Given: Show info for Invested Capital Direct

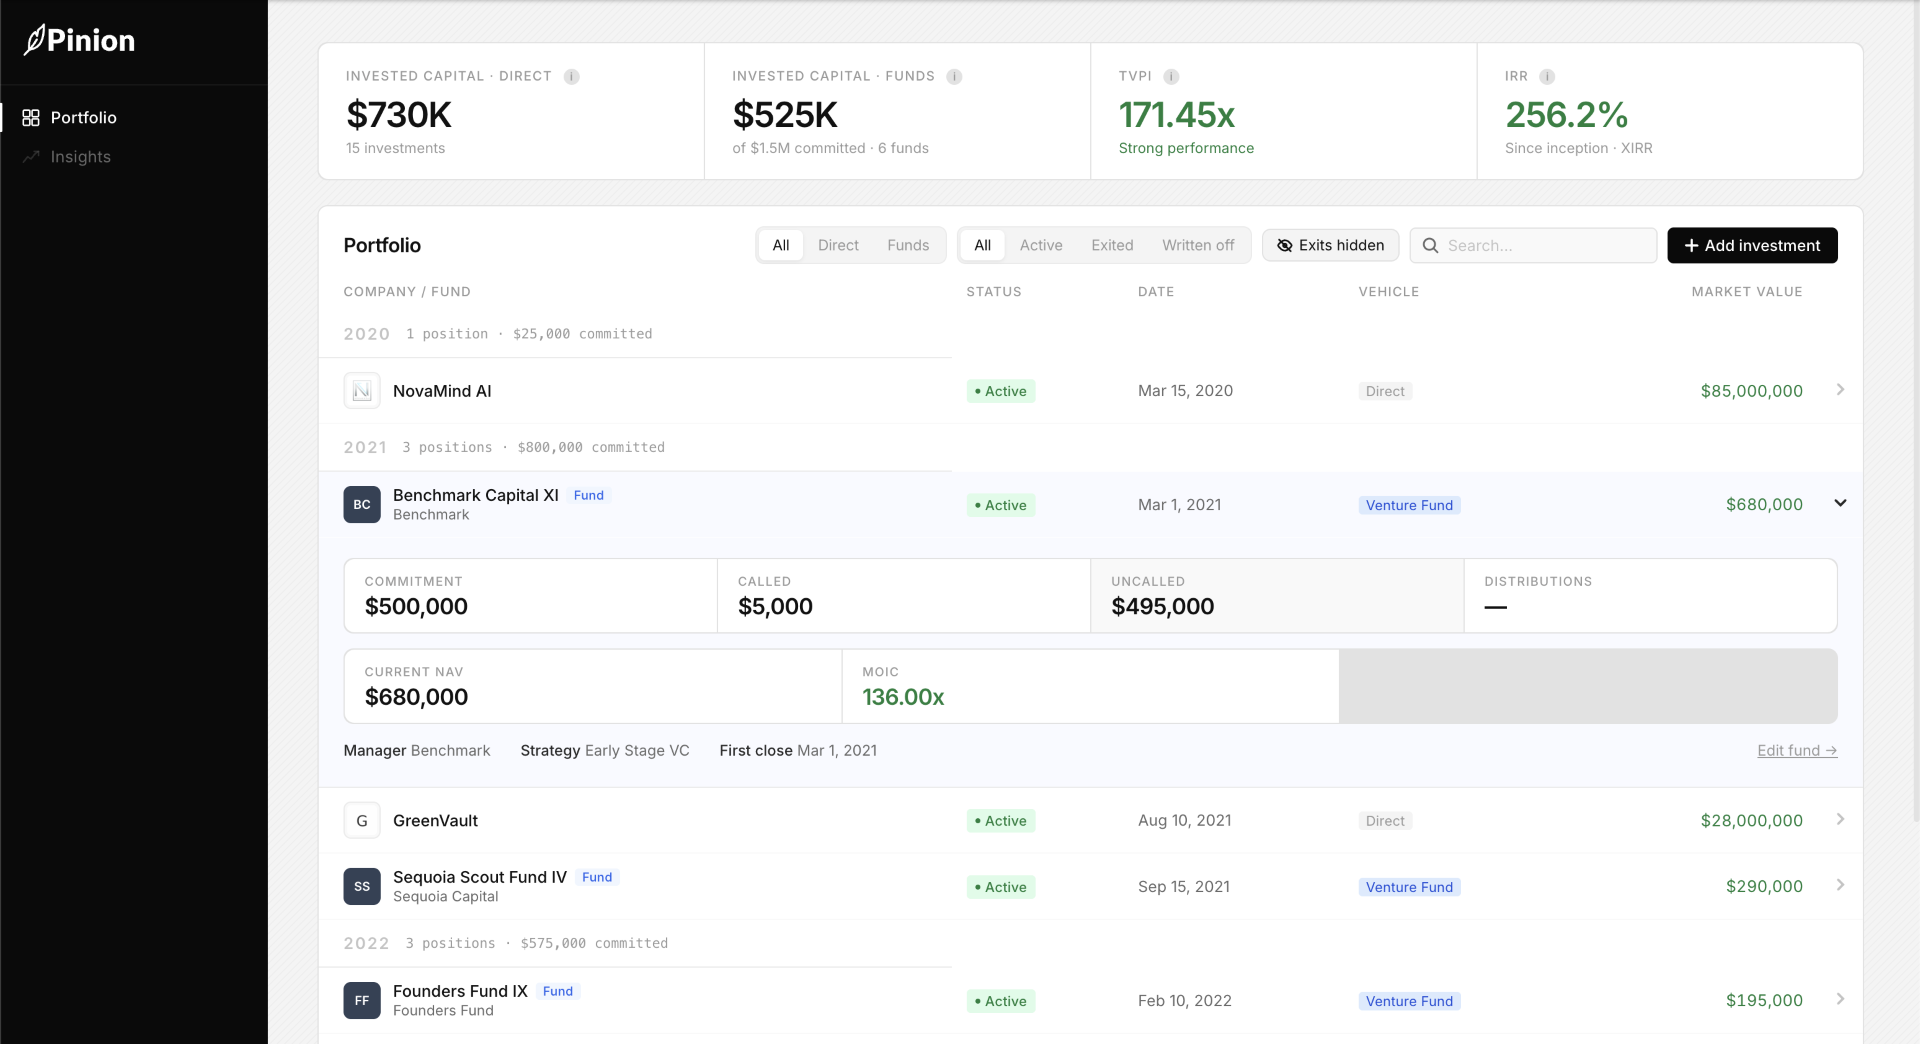Looking at the screenshot, I should [x=572, y=76].
